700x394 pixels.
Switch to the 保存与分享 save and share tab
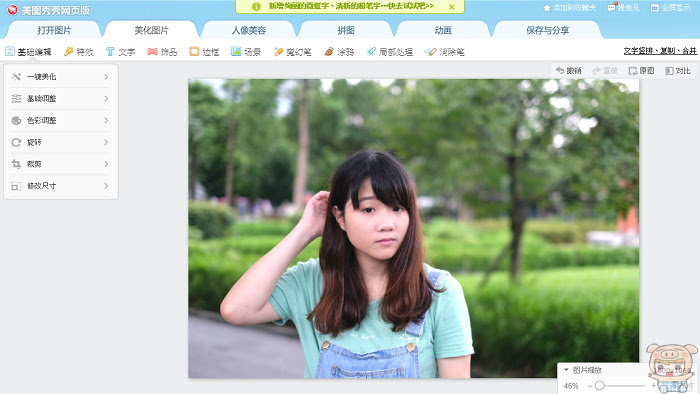547,30
